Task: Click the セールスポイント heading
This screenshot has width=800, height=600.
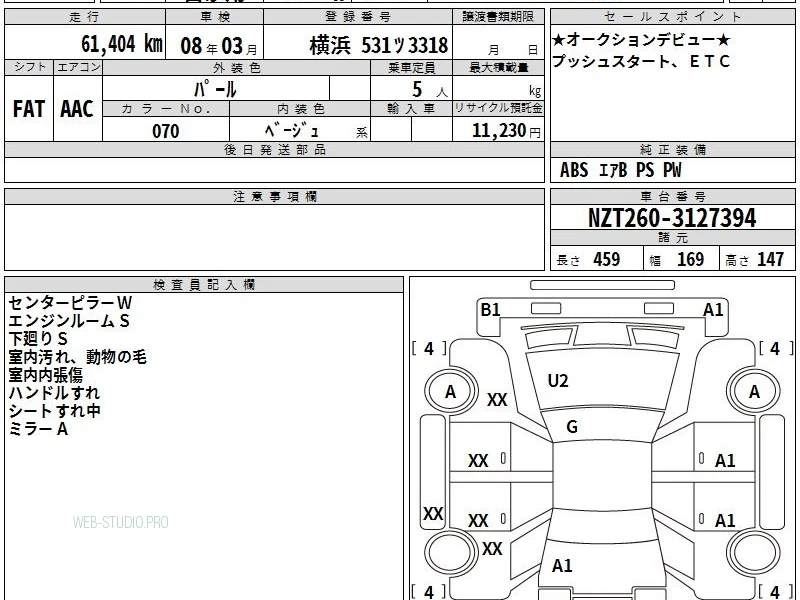Action: click(x=672, y=16)
